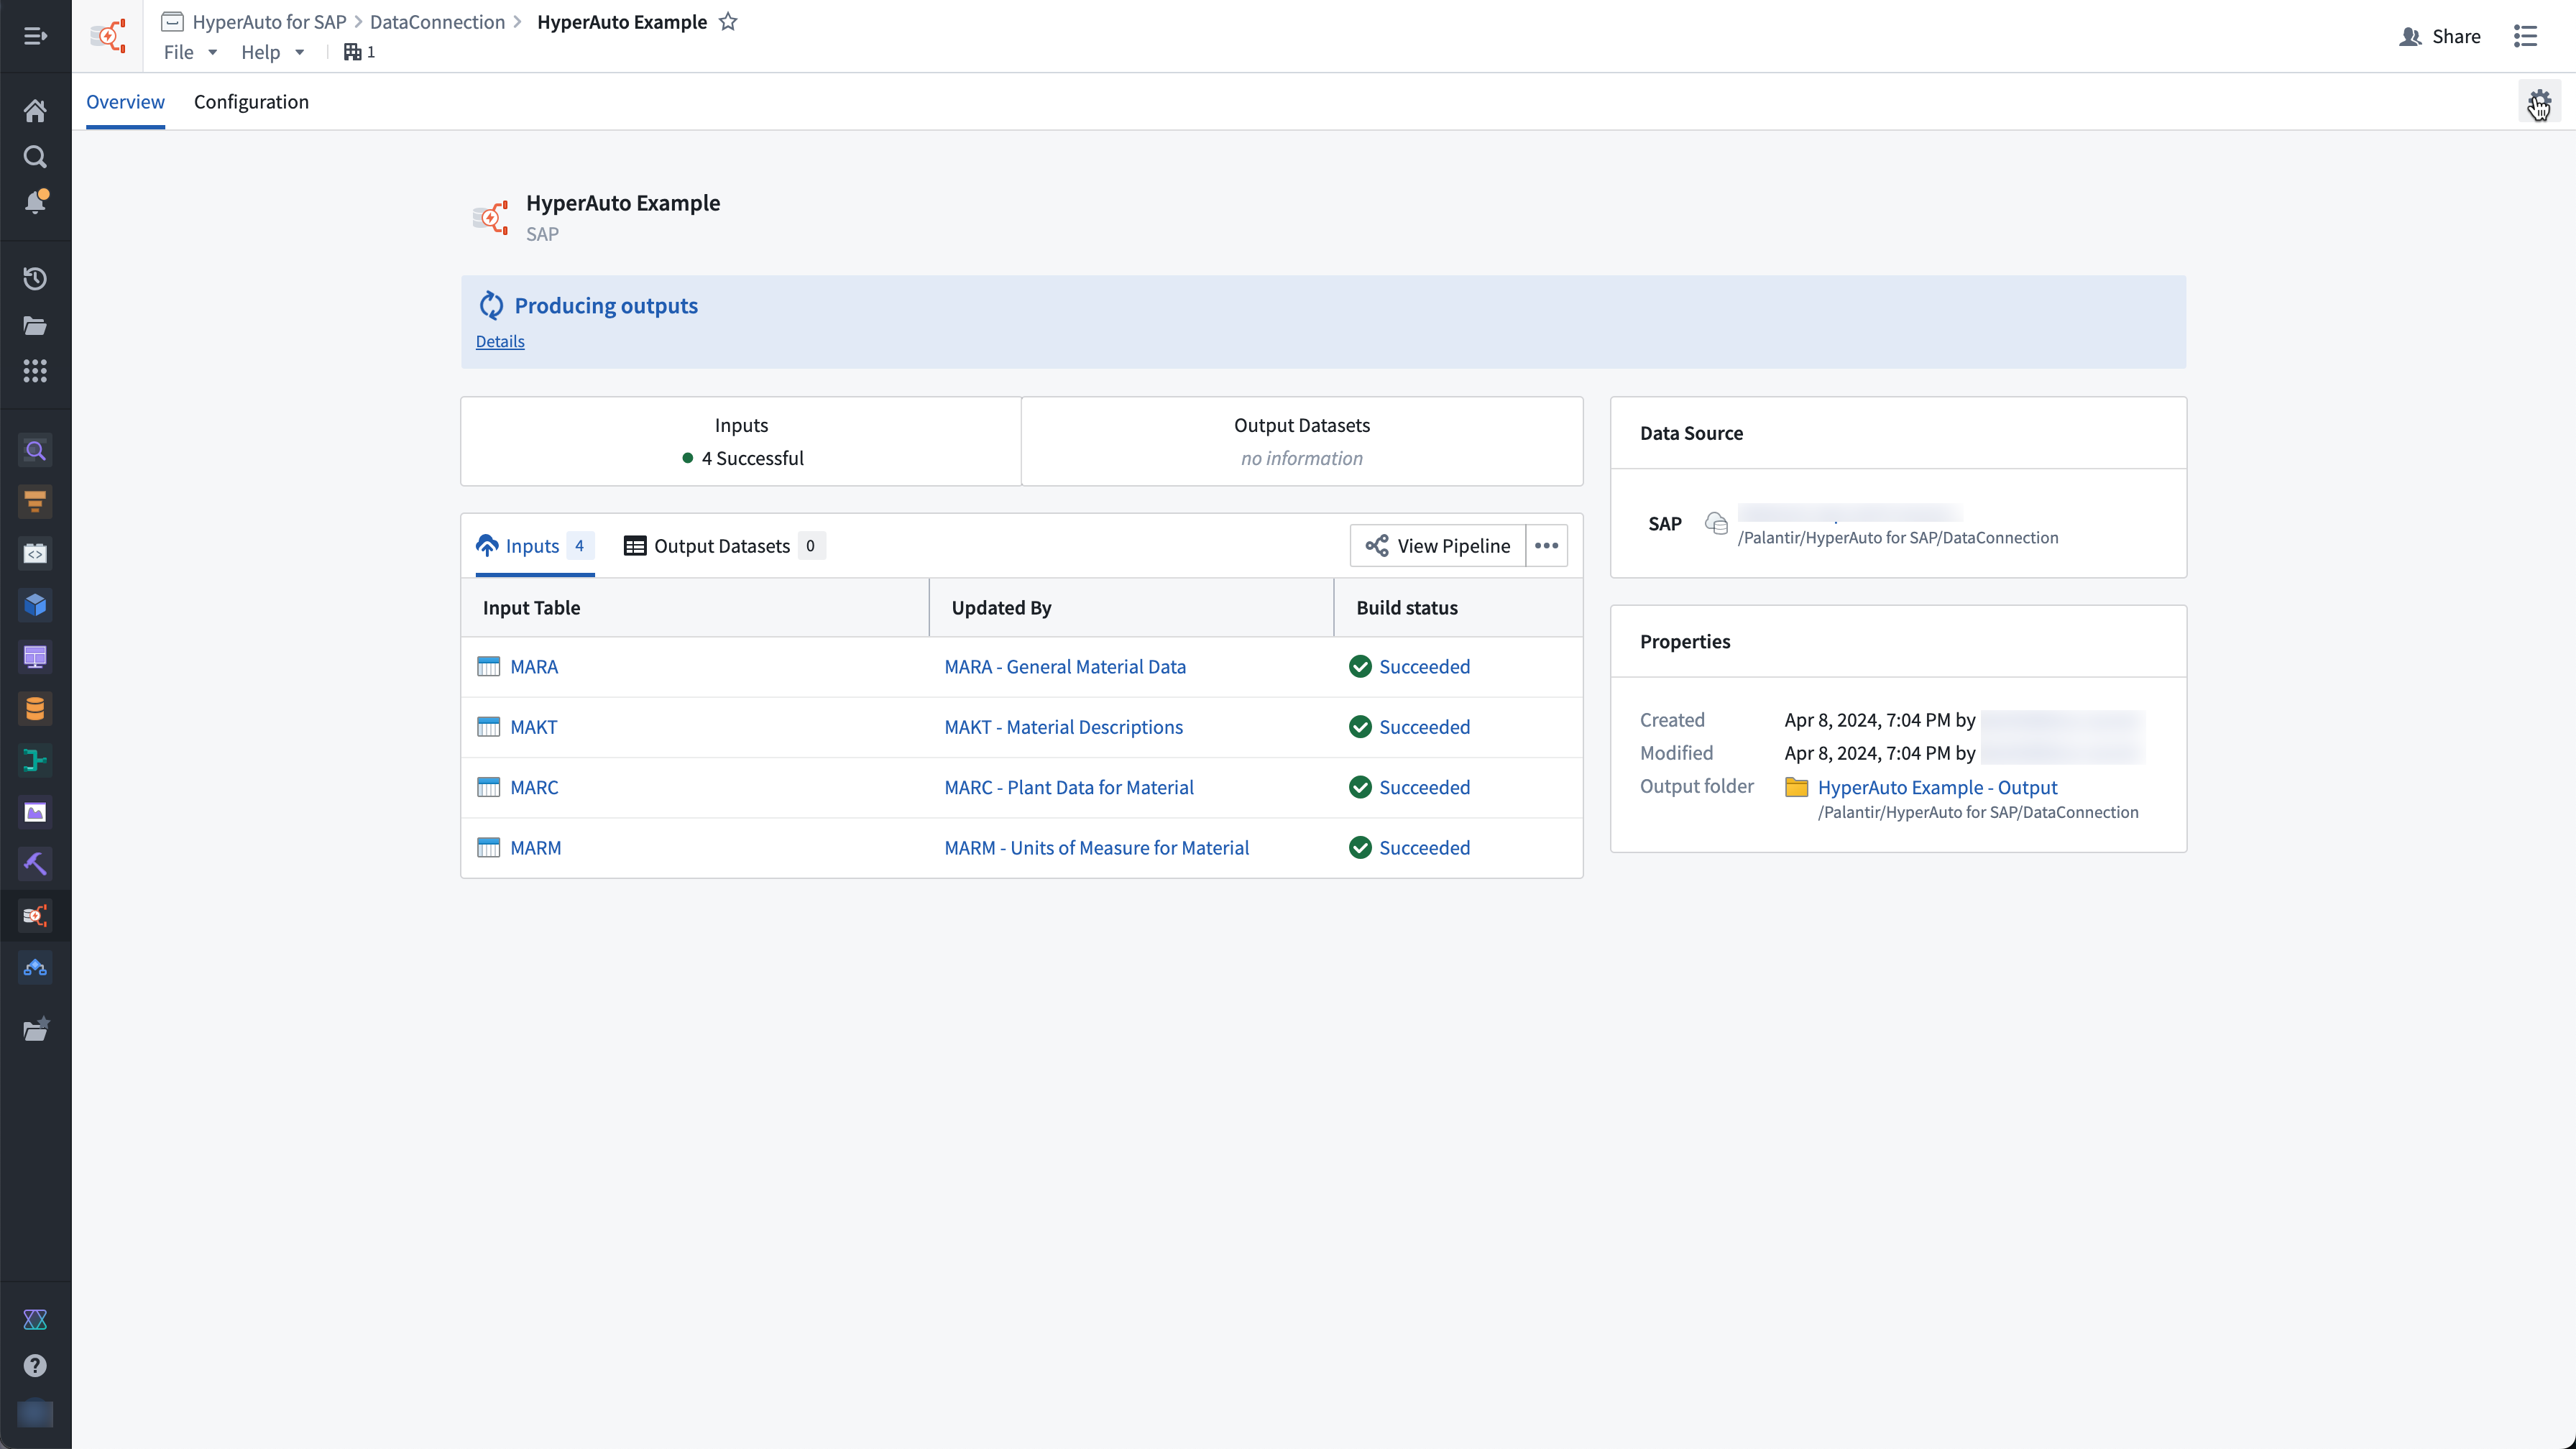Open the three-dot menu beside View Pipeline
Image resolution: width=2576 pixels, height=1449 pixels.
tap(1546, 546)
